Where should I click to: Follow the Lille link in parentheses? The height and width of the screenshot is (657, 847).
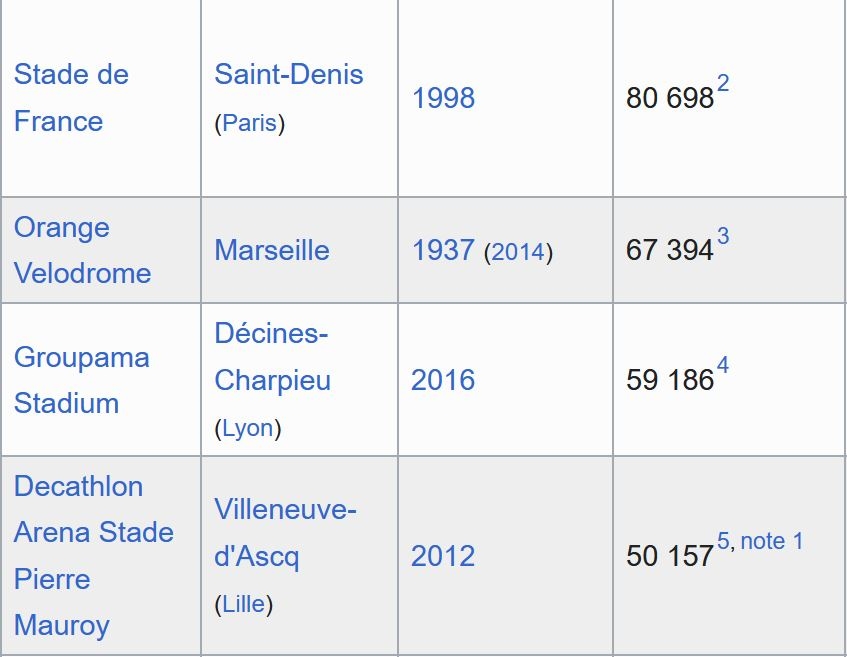247,604
